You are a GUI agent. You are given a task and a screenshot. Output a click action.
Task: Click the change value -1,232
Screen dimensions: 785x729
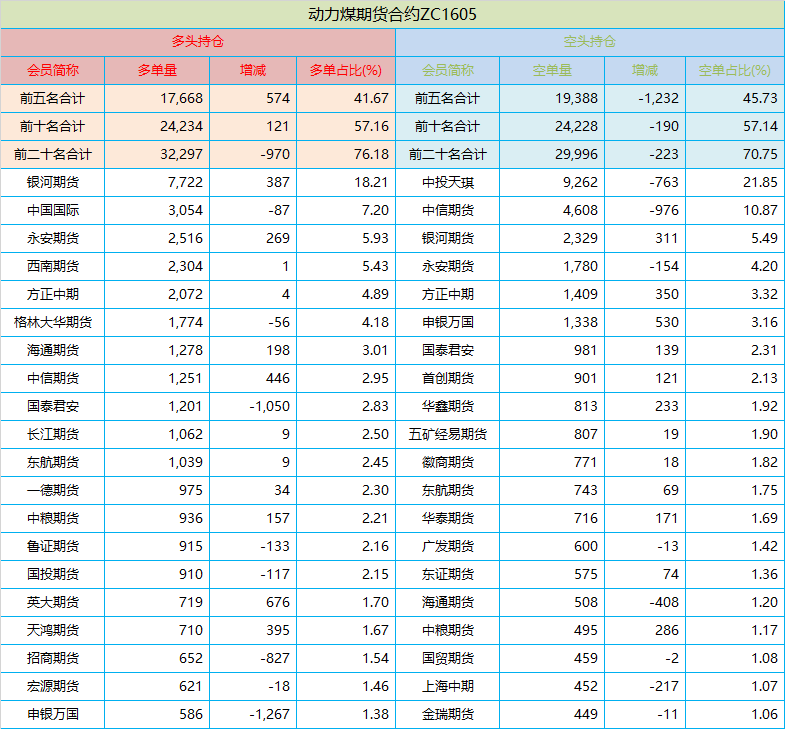658,98
